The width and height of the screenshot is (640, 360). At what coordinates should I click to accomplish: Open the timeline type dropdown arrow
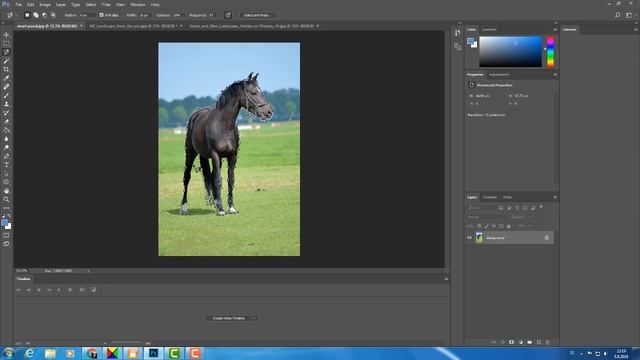[255, 318]
